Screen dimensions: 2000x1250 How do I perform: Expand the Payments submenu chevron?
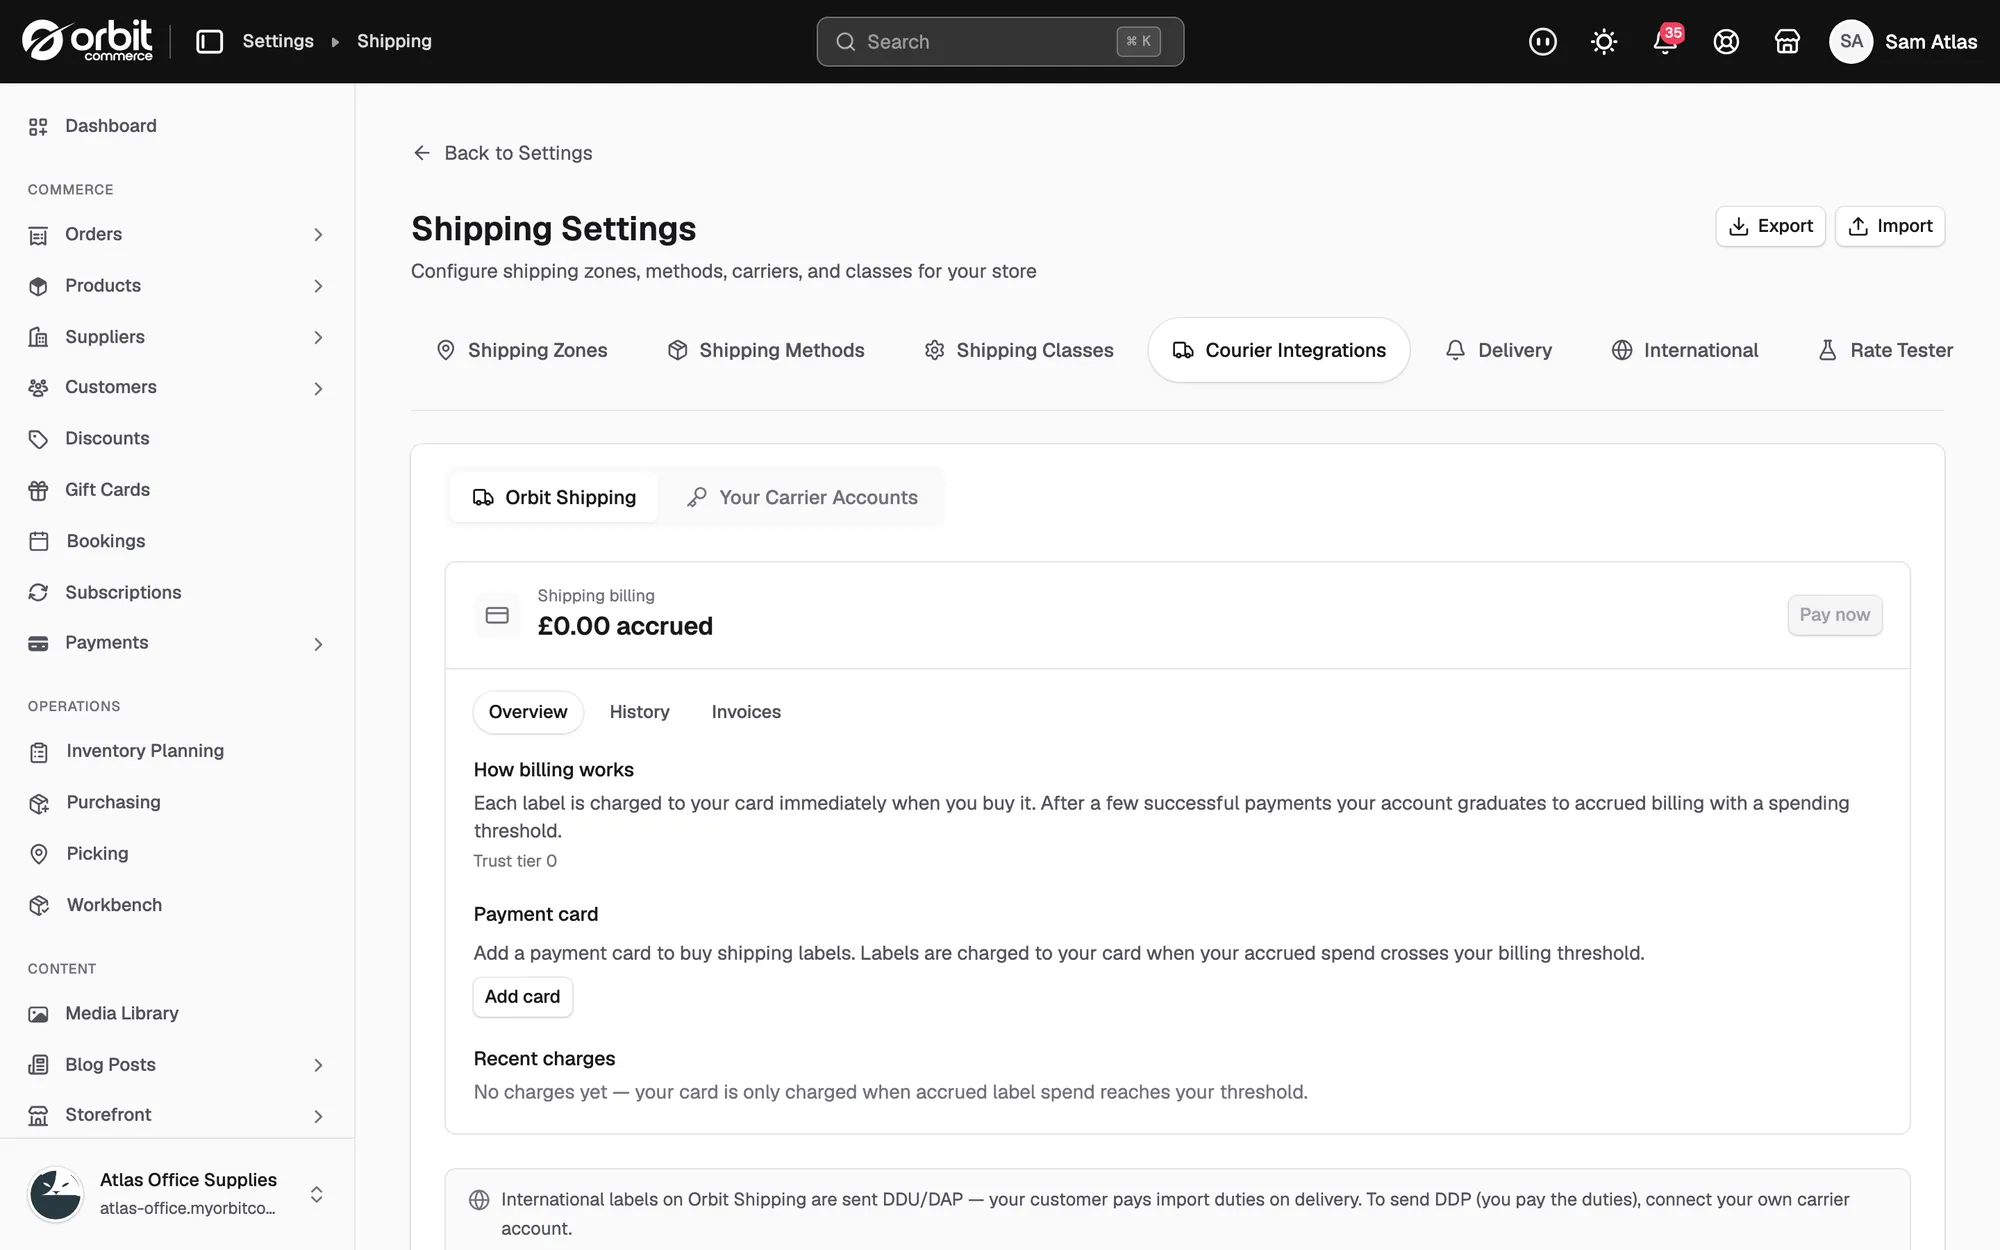[318, 644]
